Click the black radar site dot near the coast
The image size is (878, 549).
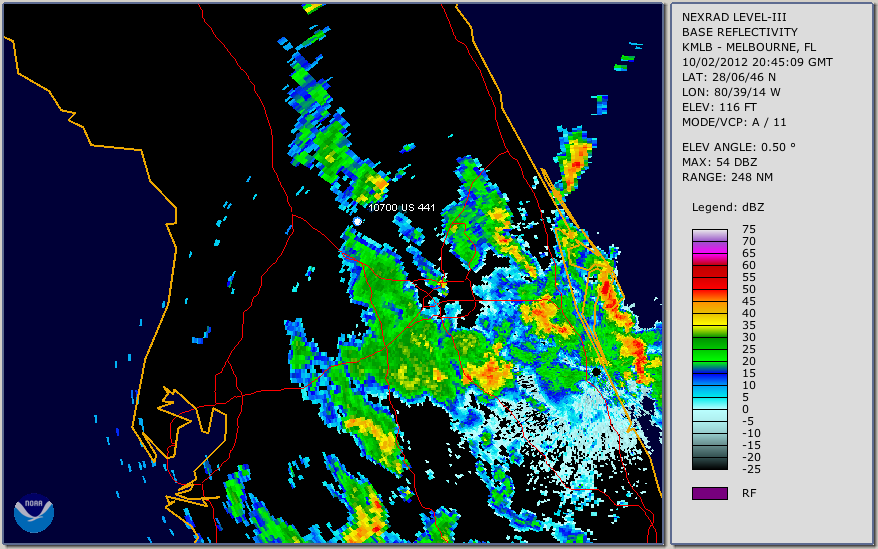point(596,372)
